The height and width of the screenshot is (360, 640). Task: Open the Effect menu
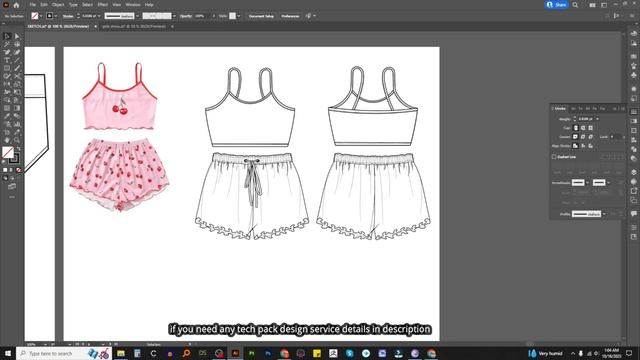(x=102, y=5)
